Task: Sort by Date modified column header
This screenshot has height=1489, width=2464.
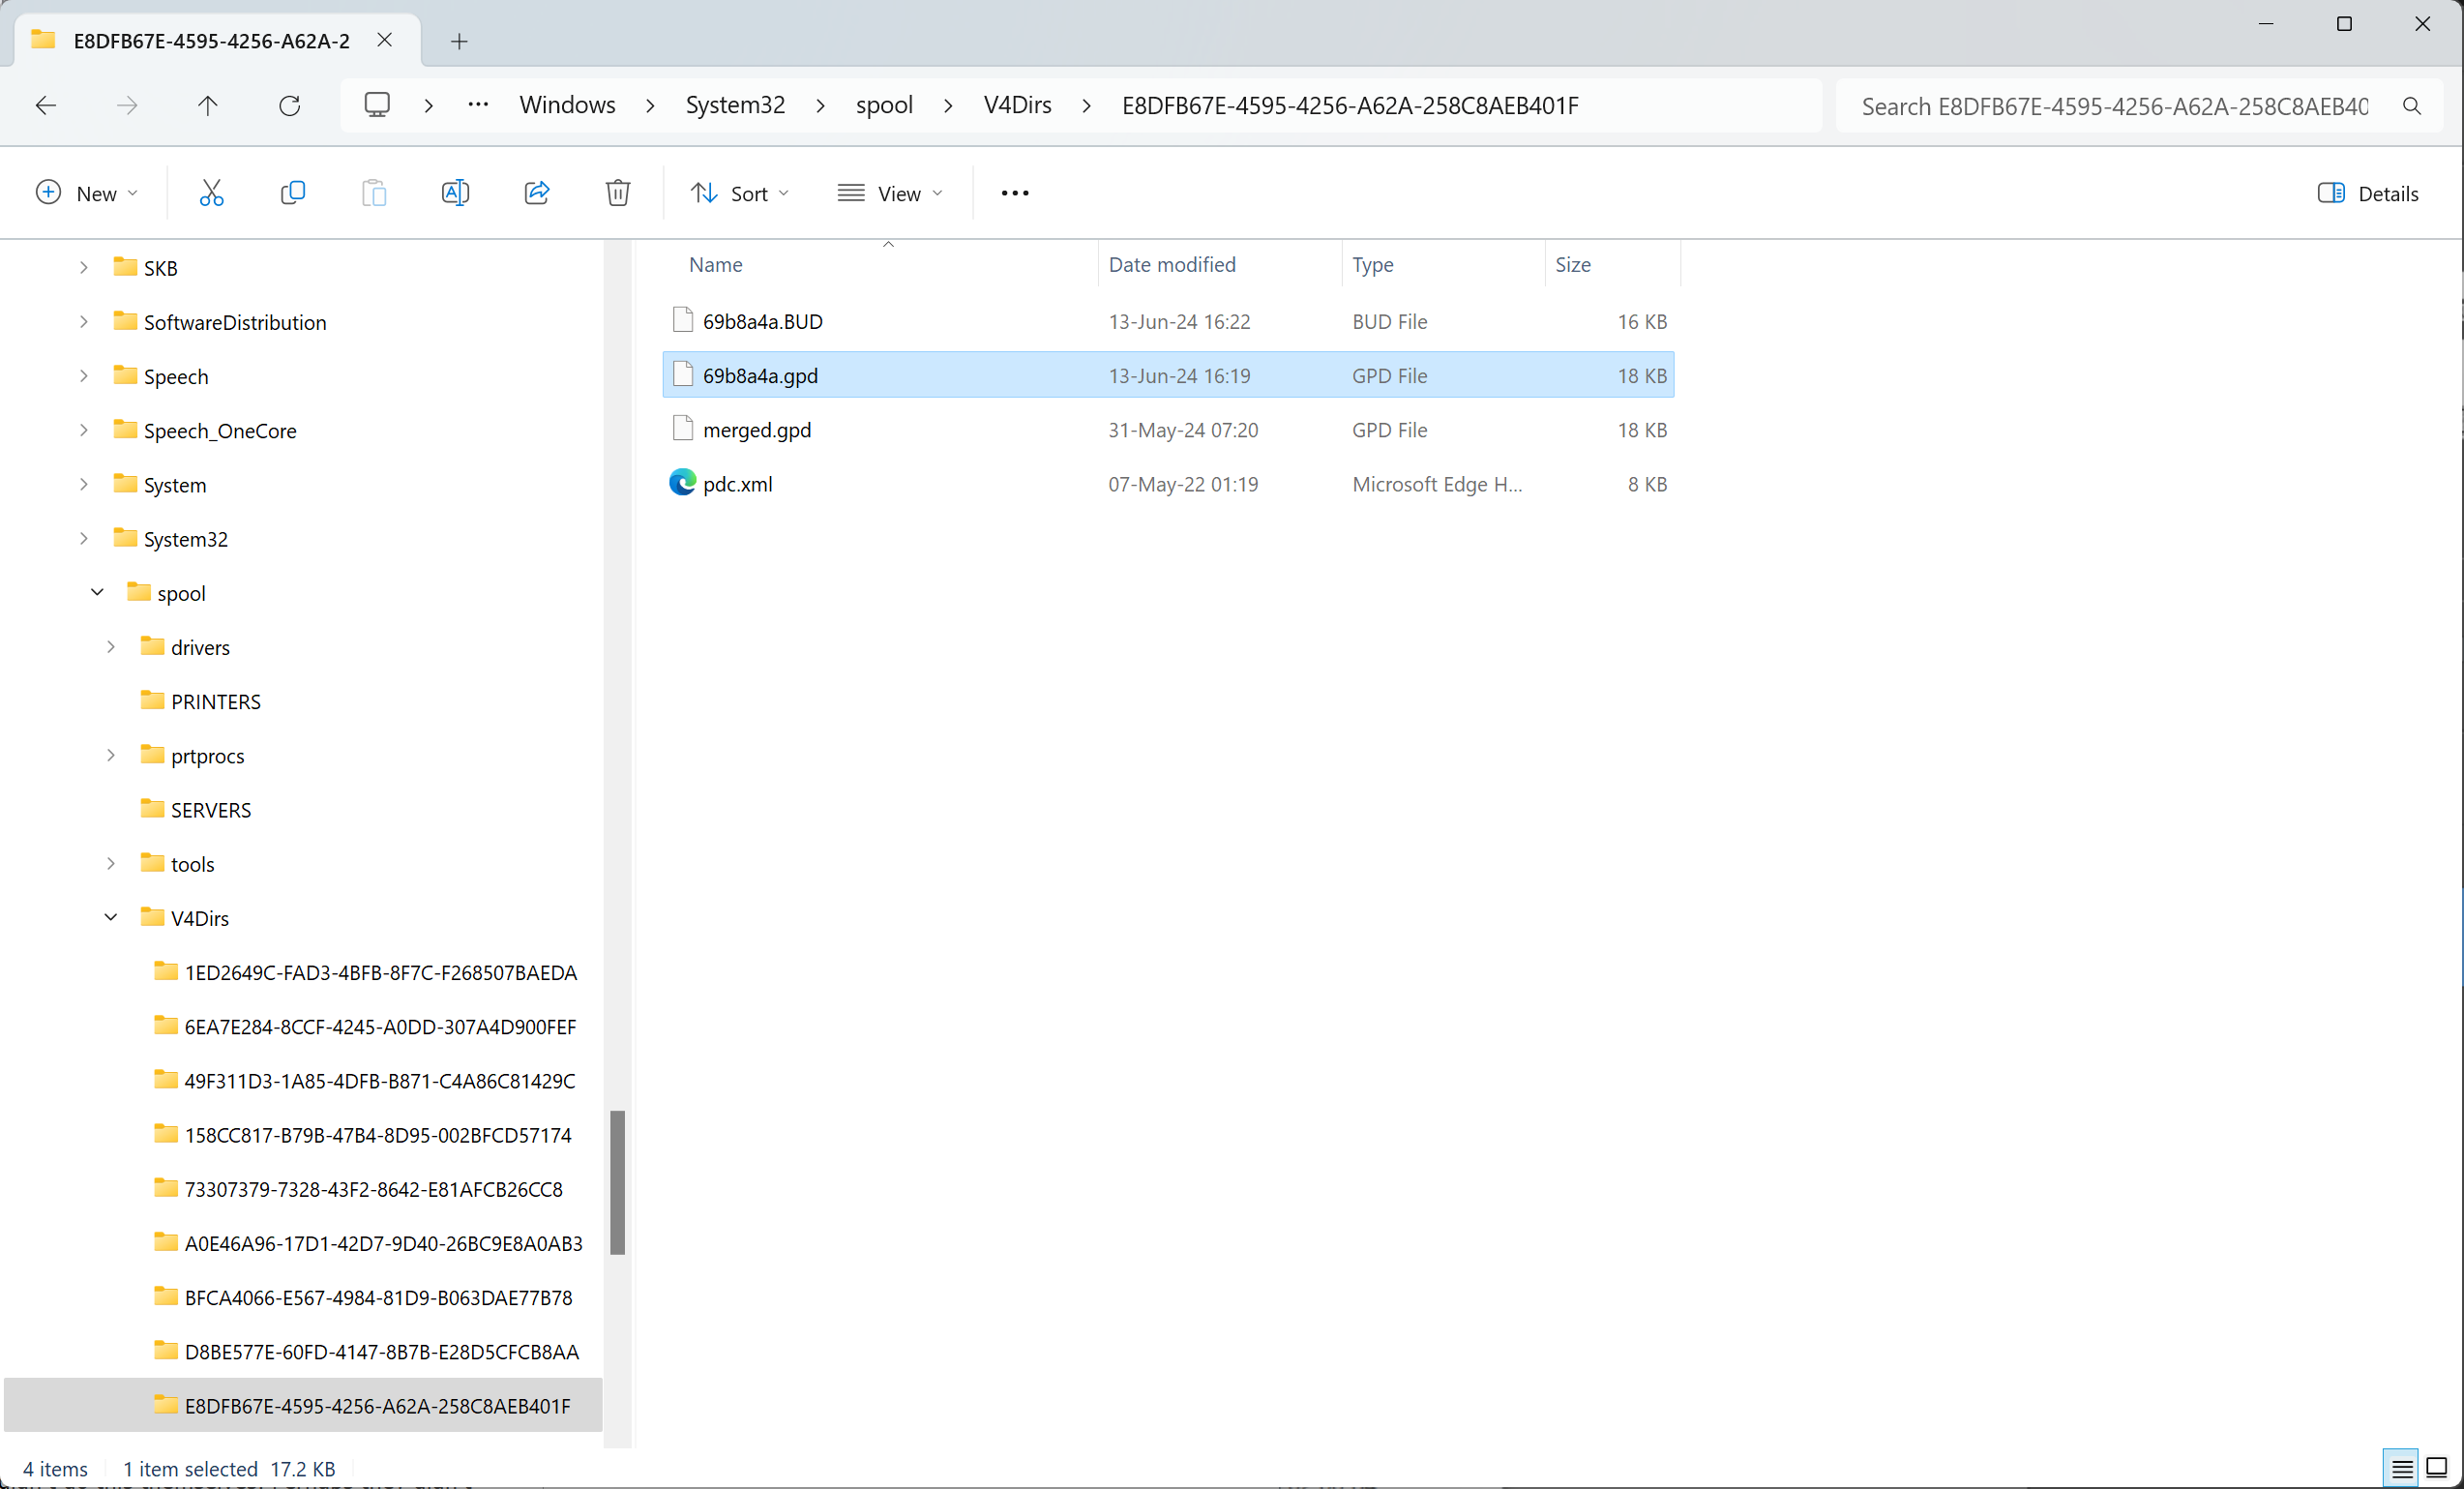Action: coord(1172,265)
